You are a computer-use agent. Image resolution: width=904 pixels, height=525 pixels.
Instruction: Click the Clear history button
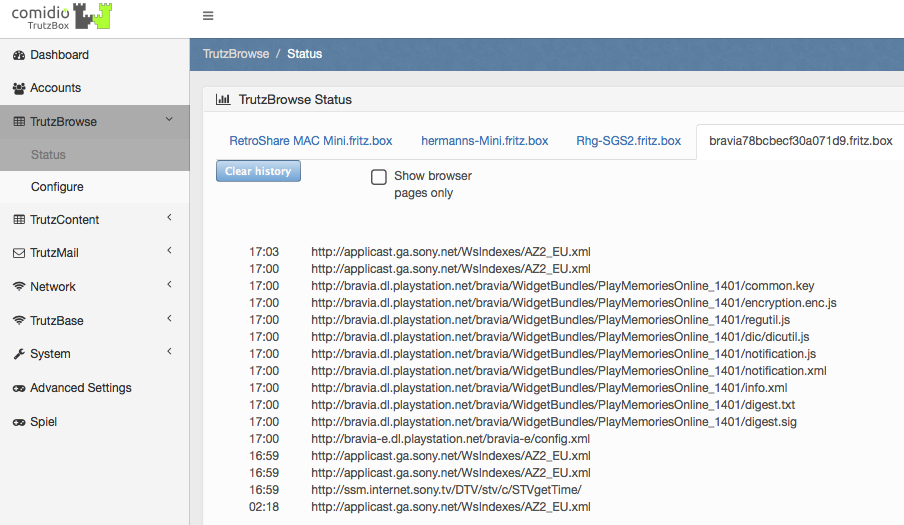(258, 171)
